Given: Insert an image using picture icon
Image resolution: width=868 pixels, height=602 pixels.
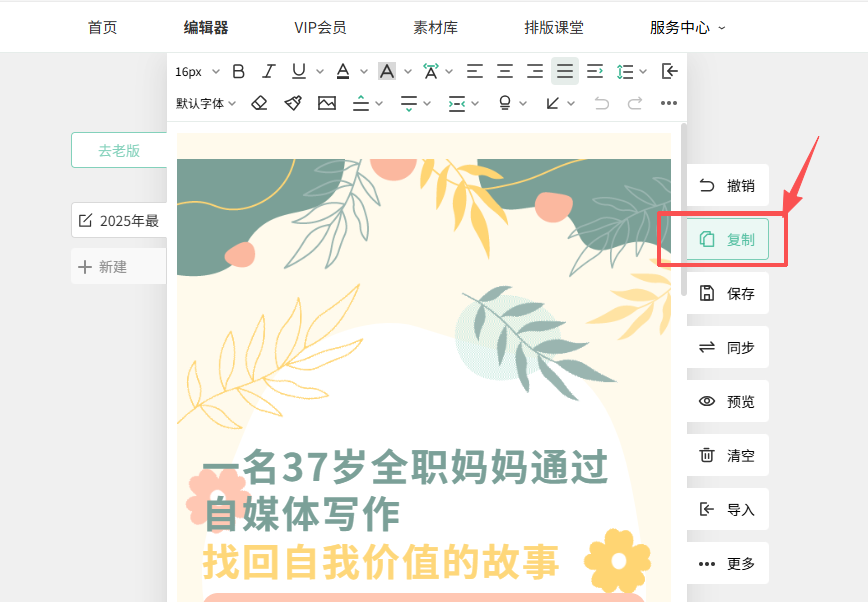Looking at the screenshot, I should [x=327, y=103].
